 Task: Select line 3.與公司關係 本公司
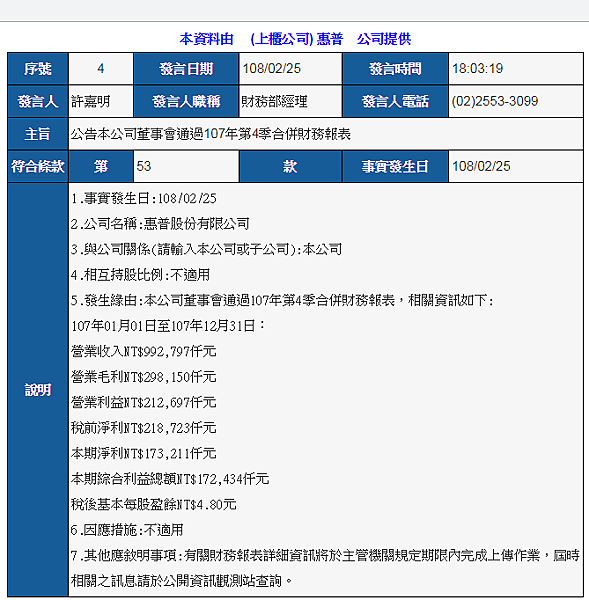coord(206,249)
